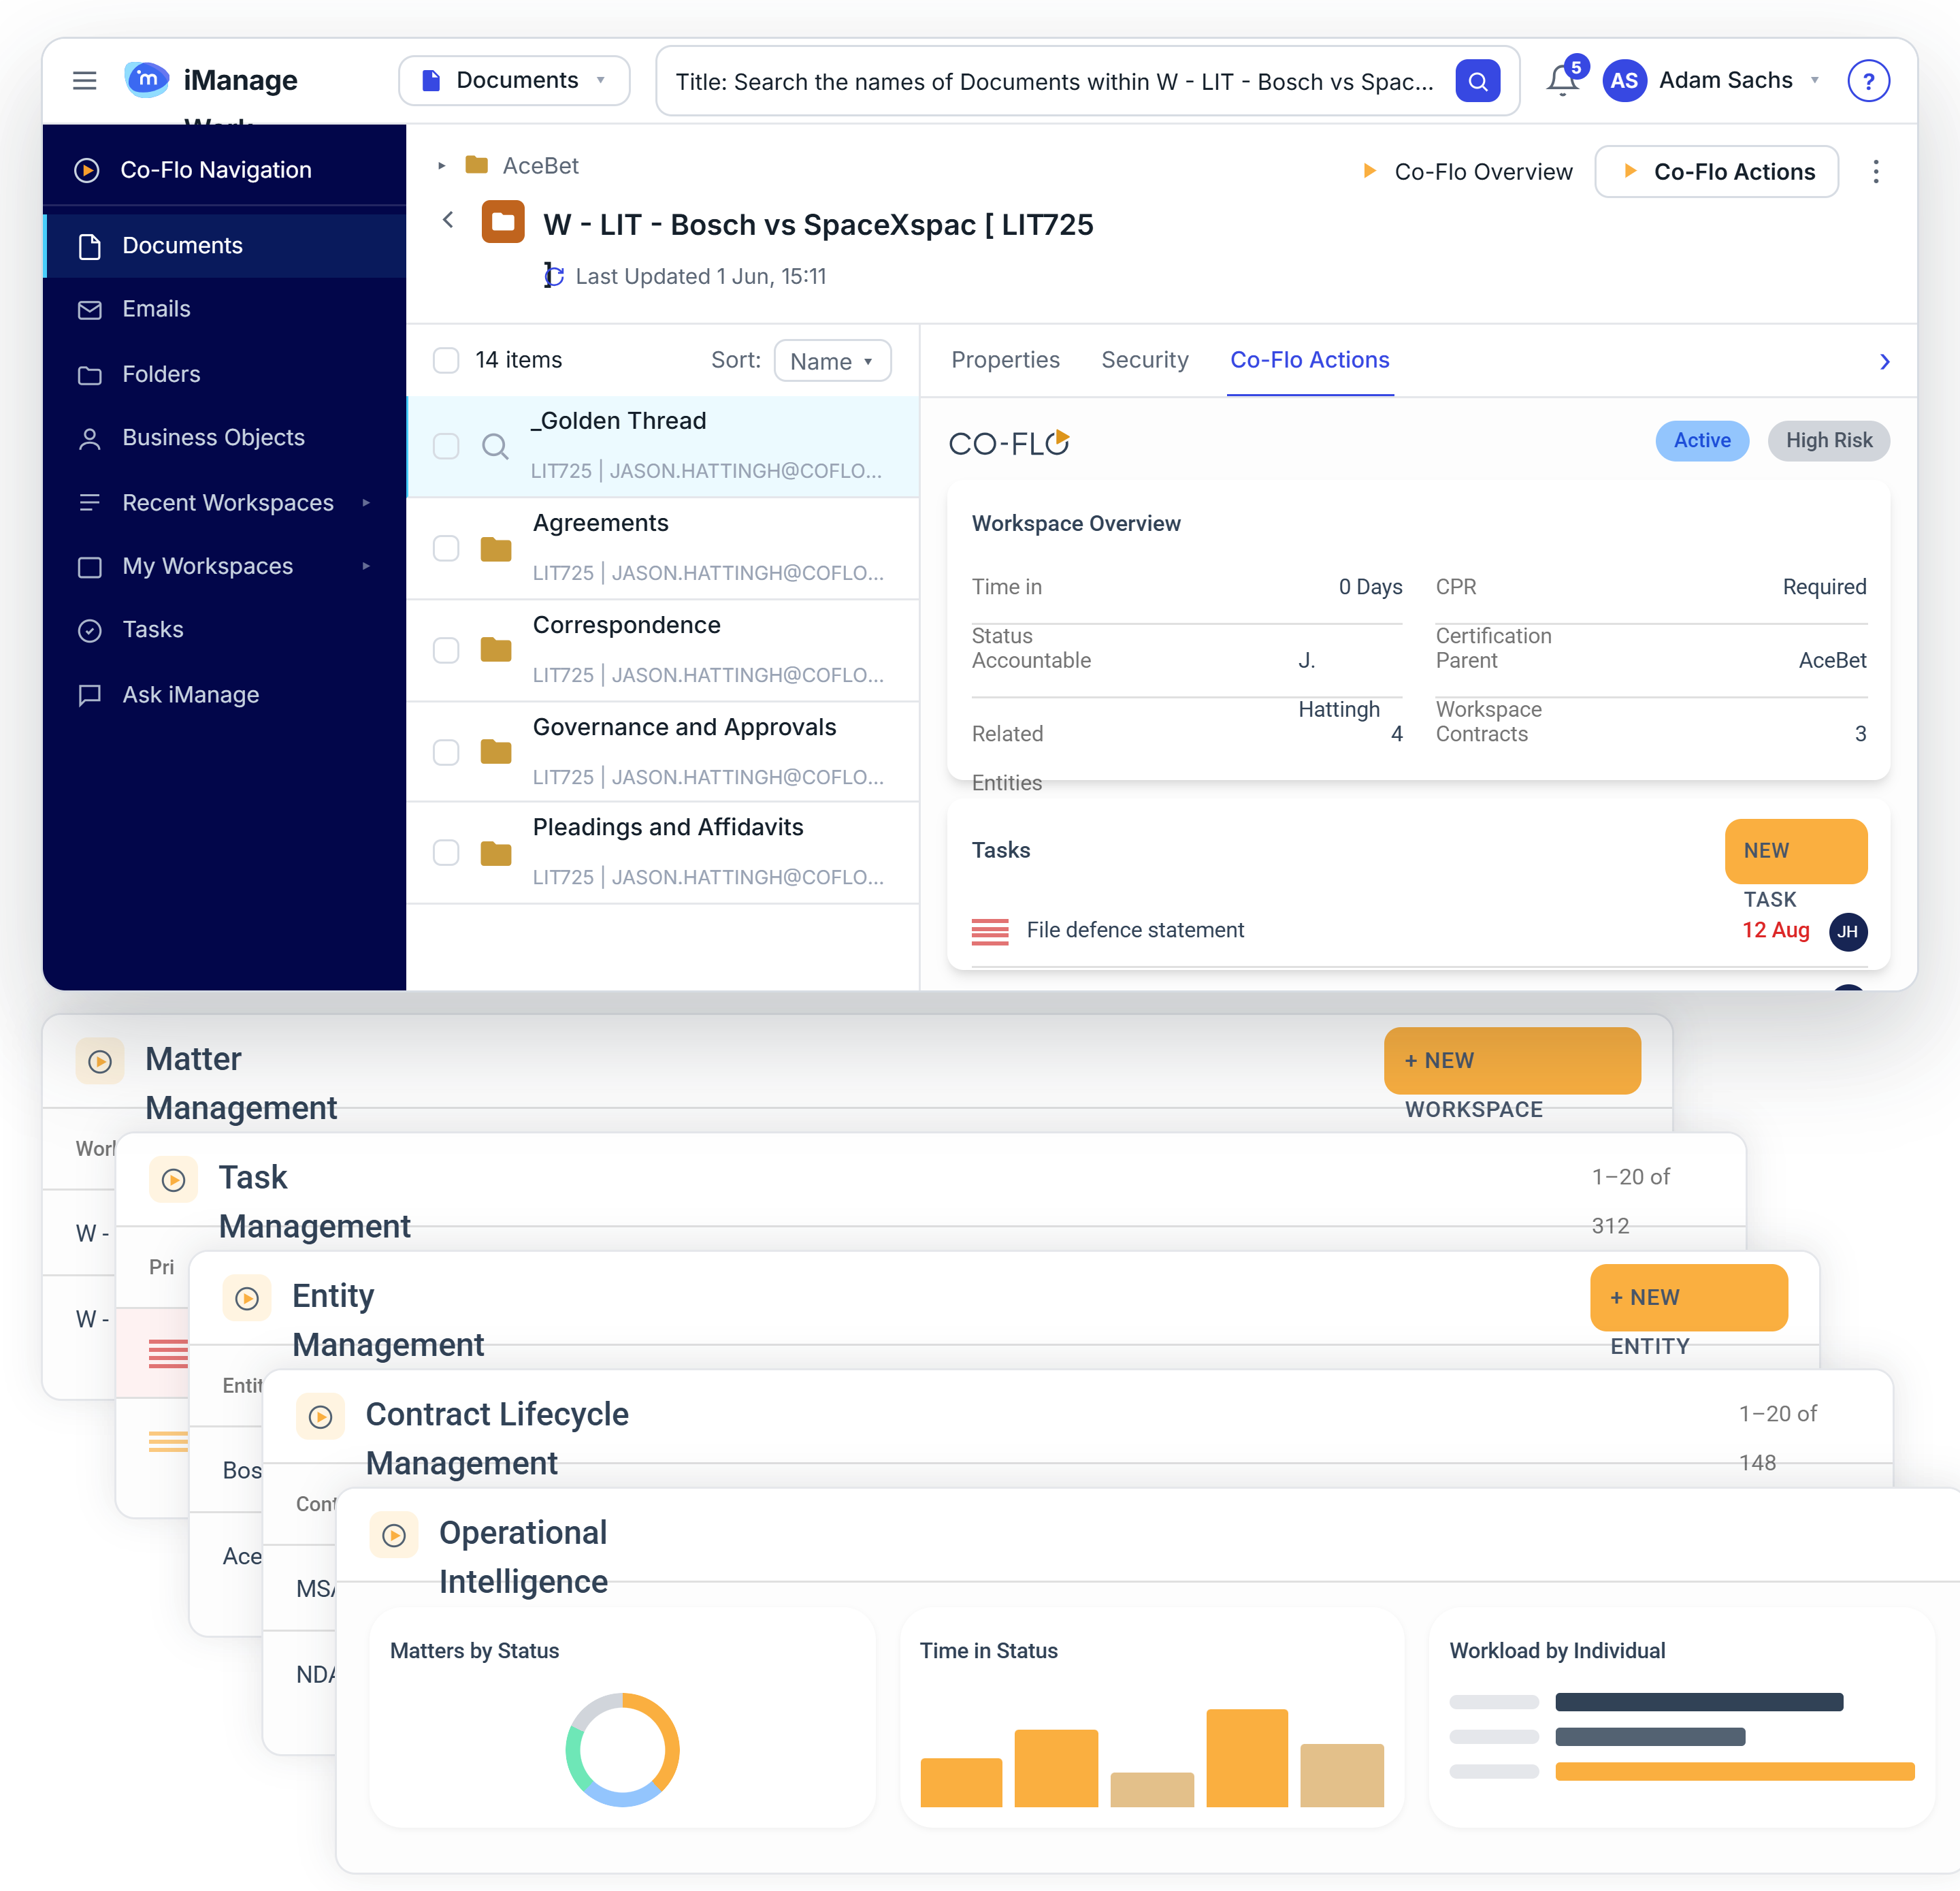Open the help question mark
1960x1891 pixels.
point(1868,81)
